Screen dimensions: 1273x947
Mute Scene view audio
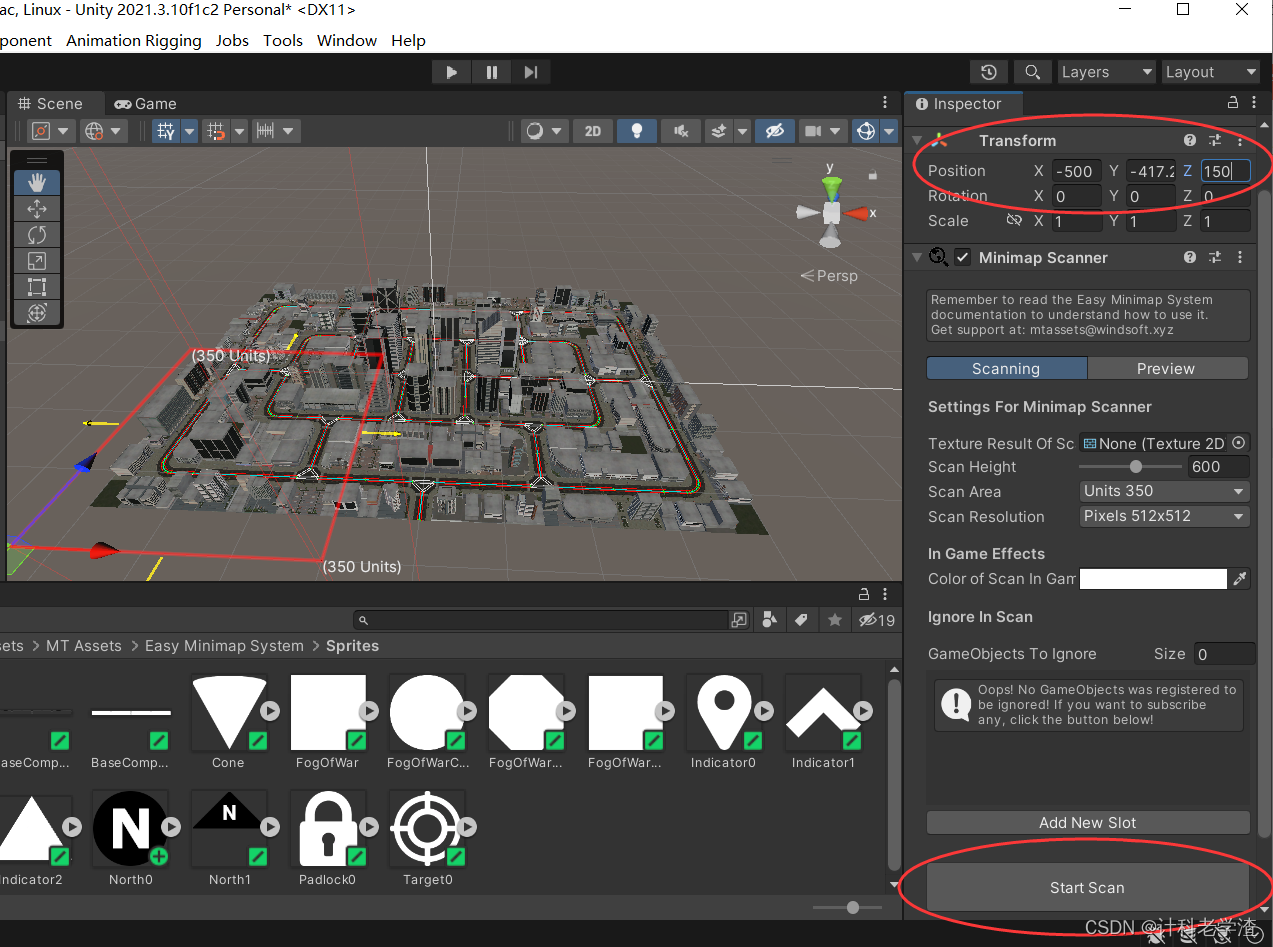pos(681,131)
